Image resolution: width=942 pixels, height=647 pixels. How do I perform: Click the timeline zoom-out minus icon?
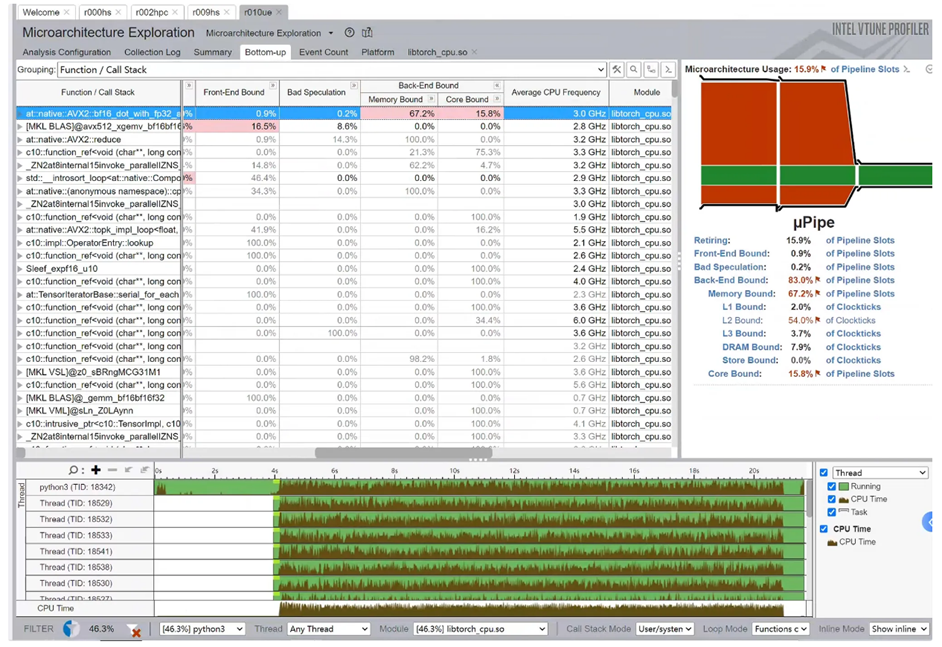pos(112,470)
